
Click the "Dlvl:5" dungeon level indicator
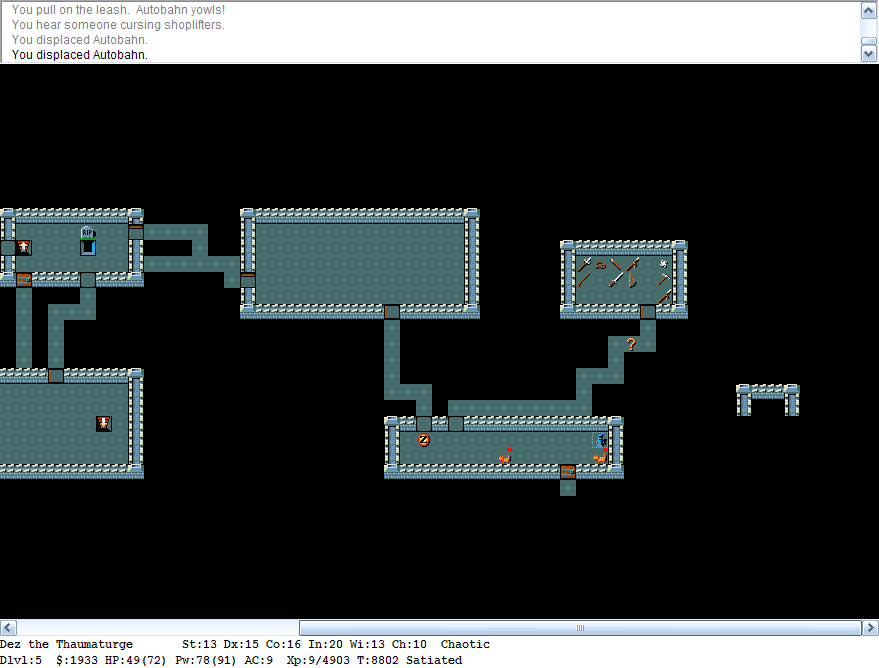[21, 660]
